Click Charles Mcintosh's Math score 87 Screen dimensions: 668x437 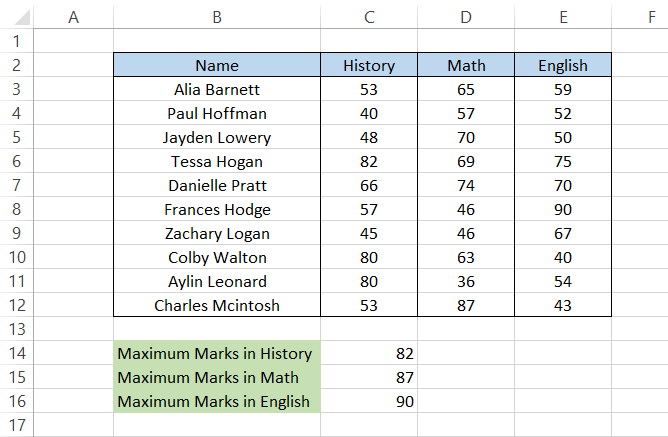coord(466,305)
